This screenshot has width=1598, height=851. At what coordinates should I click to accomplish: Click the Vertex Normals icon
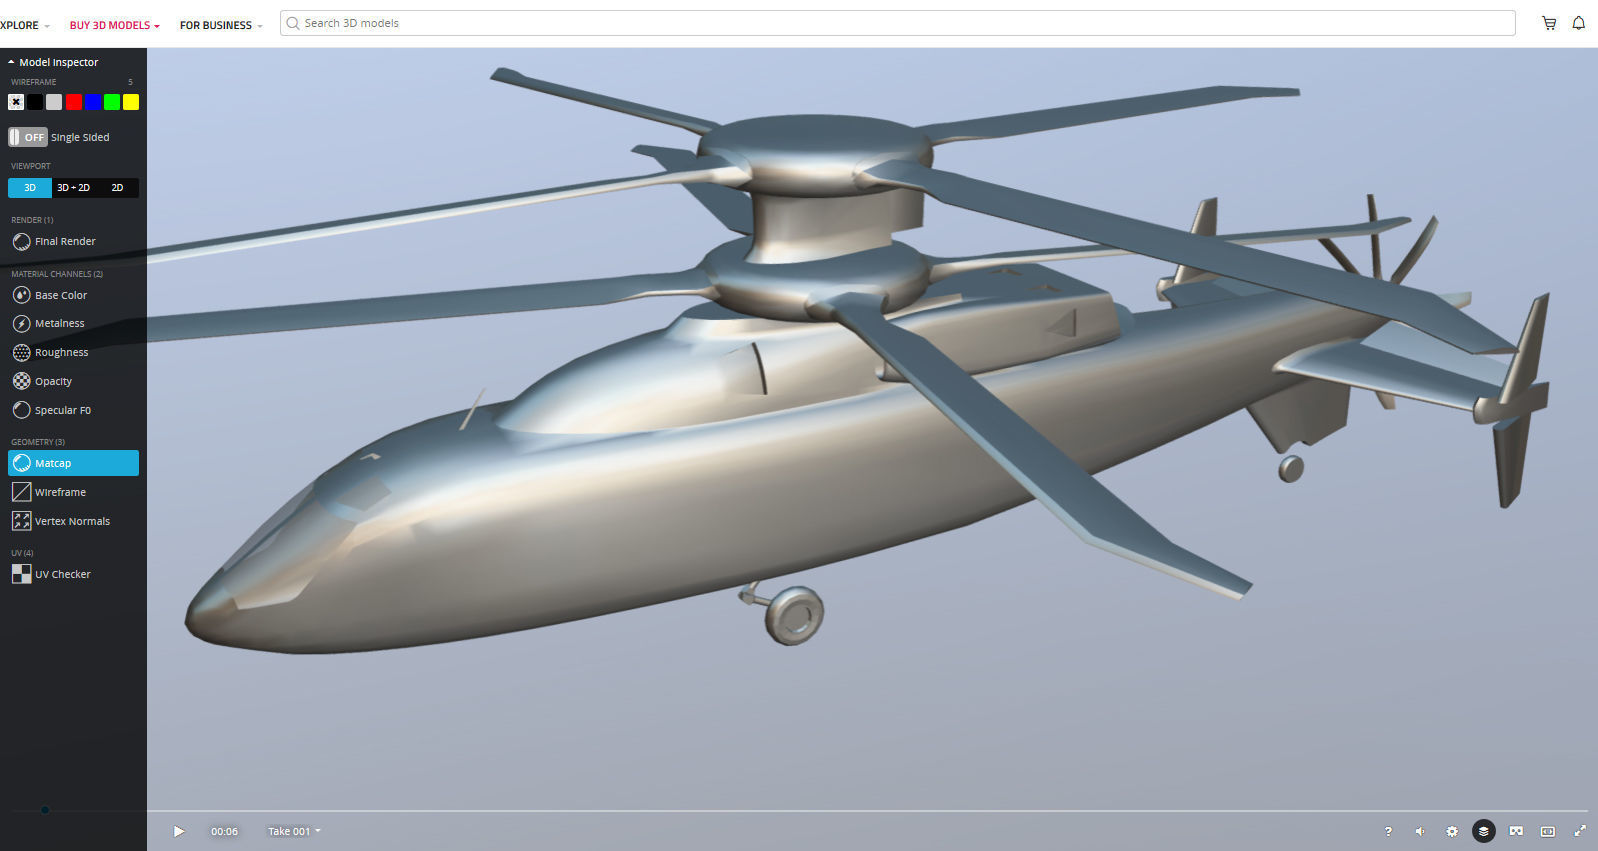[21, 521]
